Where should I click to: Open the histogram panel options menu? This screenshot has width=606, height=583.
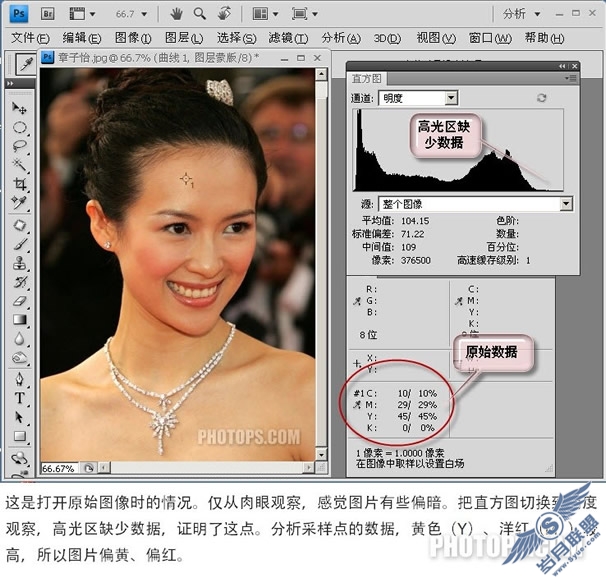[x=570, y=78]
